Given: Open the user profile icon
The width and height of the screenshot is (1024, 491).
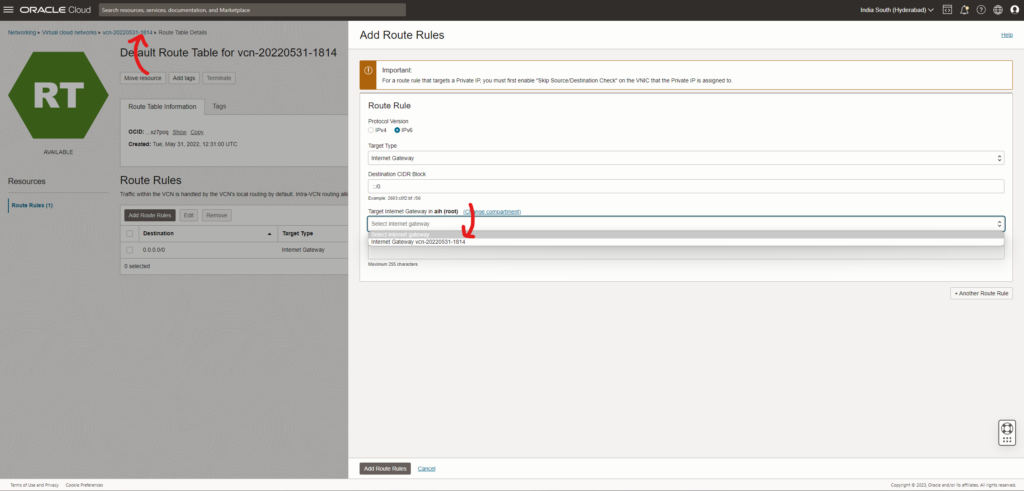Looking at the screenshot, I should [1014, 10].
